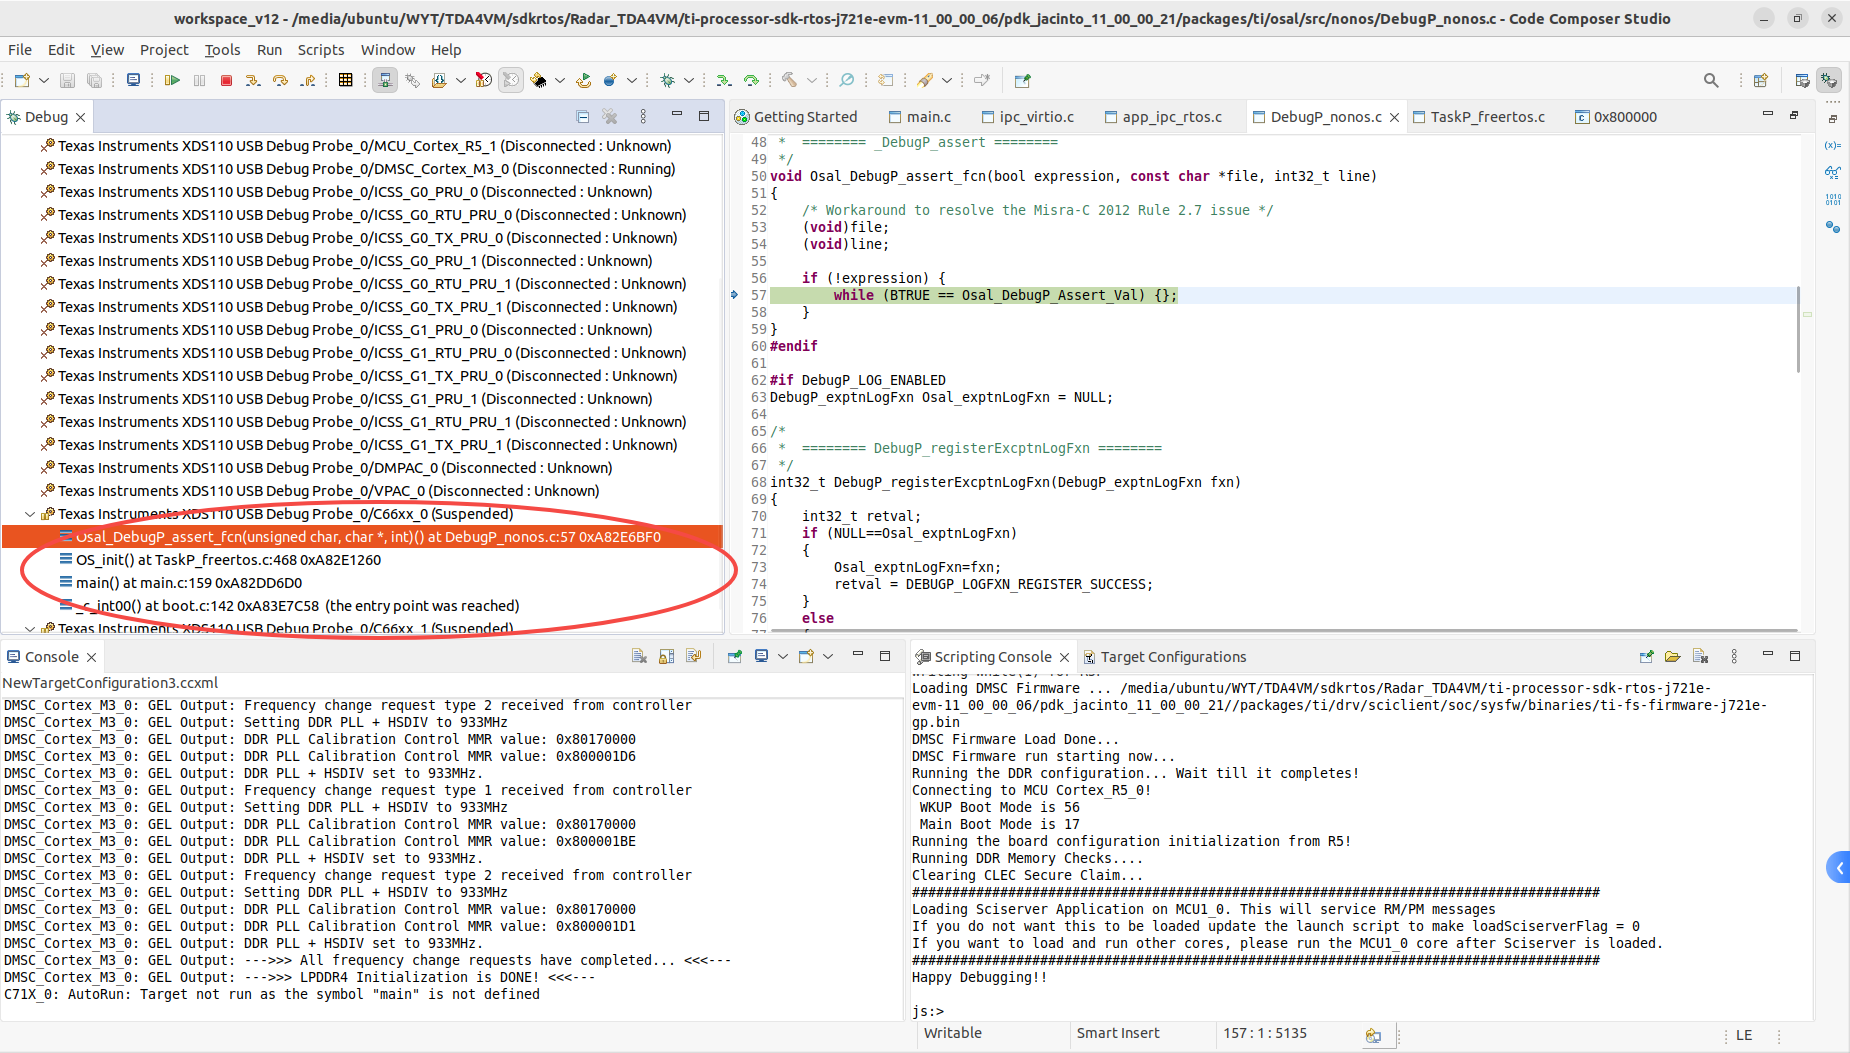The width and height of the screenshot is (1850, 1053).
Task: Switch to the main.c editor tab
Action: coord(919,117)
